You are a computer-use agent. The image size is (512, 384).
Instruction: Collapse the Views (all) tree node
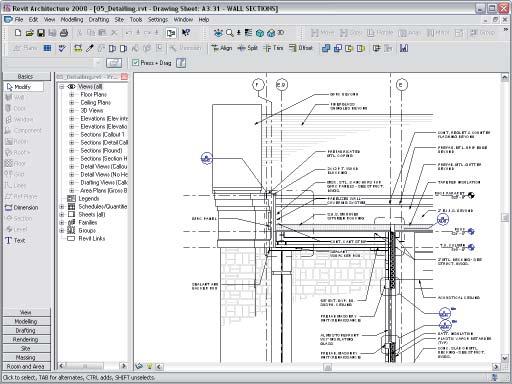(x=62, y=87)
